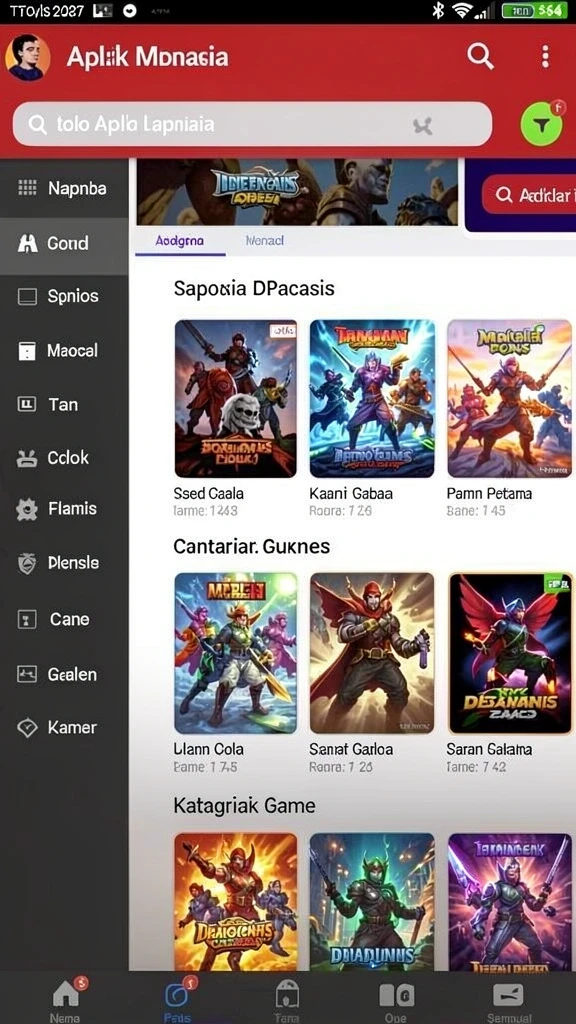This screenshot has width=576, height=1024.
Task: Click the Gealen image icon
Action: [27, 674]
